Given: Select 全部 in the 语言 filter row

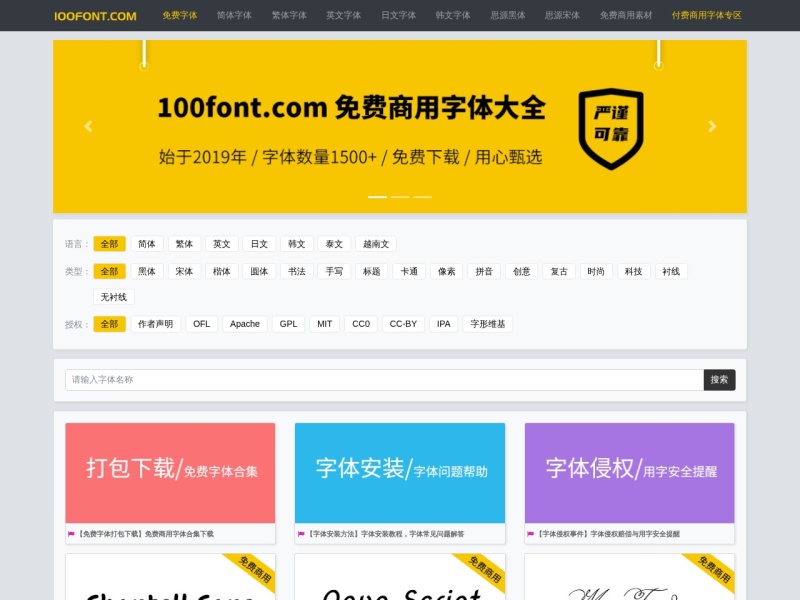Looking at the screenshot, I should coord(109,244).
